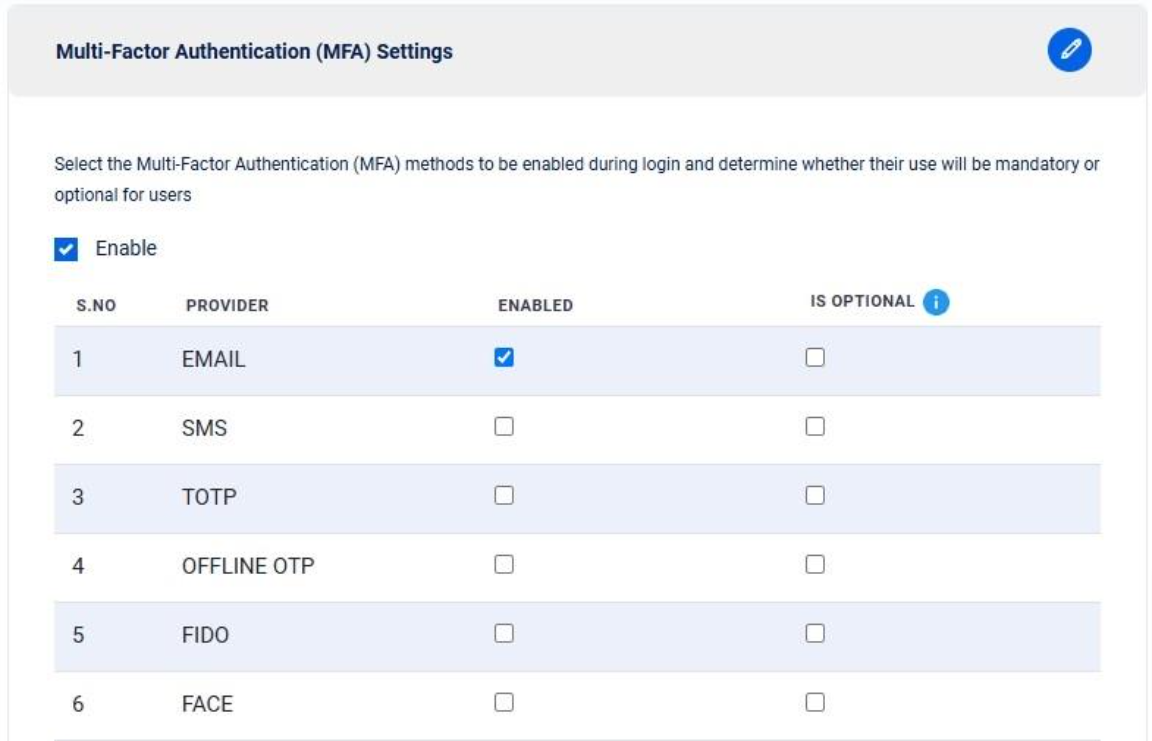Uncheck the main Enable MFA checkbox
This screenshot has height=741, width=1152.
point(67,249)
